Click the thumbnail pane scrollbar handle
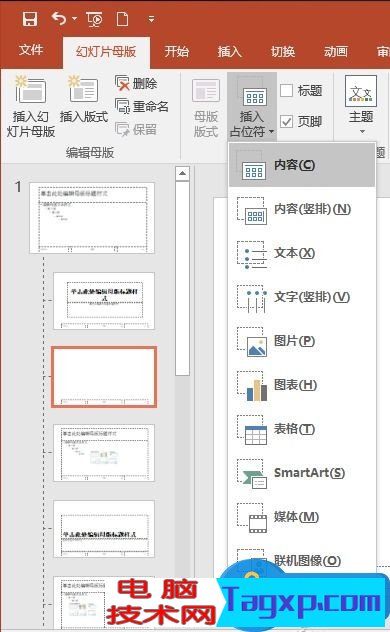Screen dimensions: 390x632 183,279
